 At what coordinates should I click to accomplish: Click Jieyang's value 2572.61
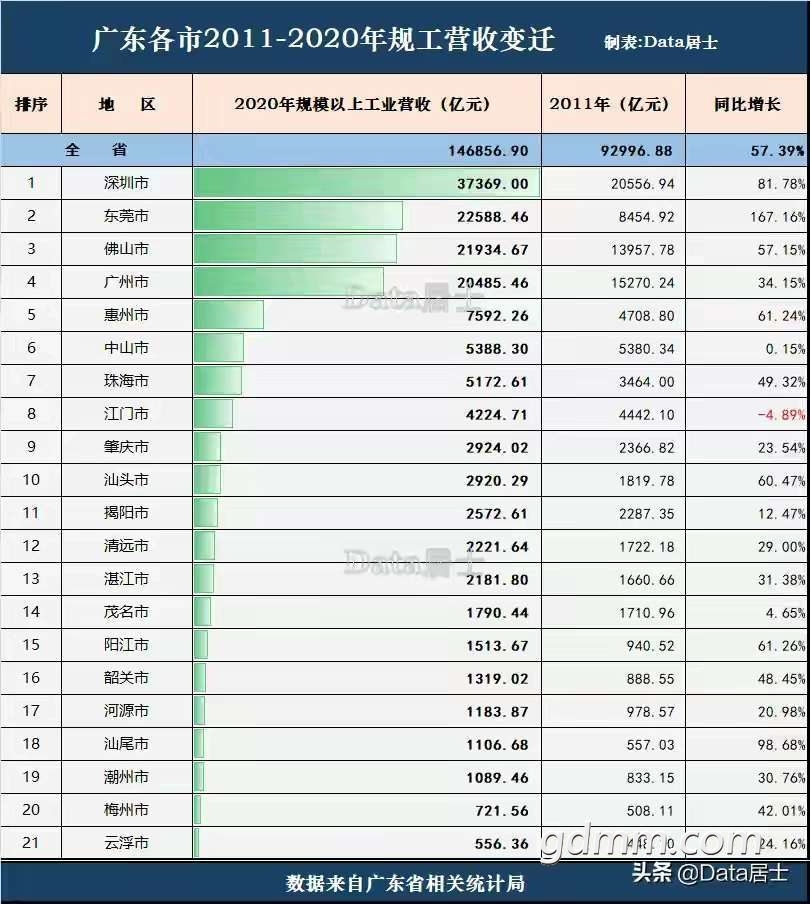pyautogui.click(x=497, y=513)
